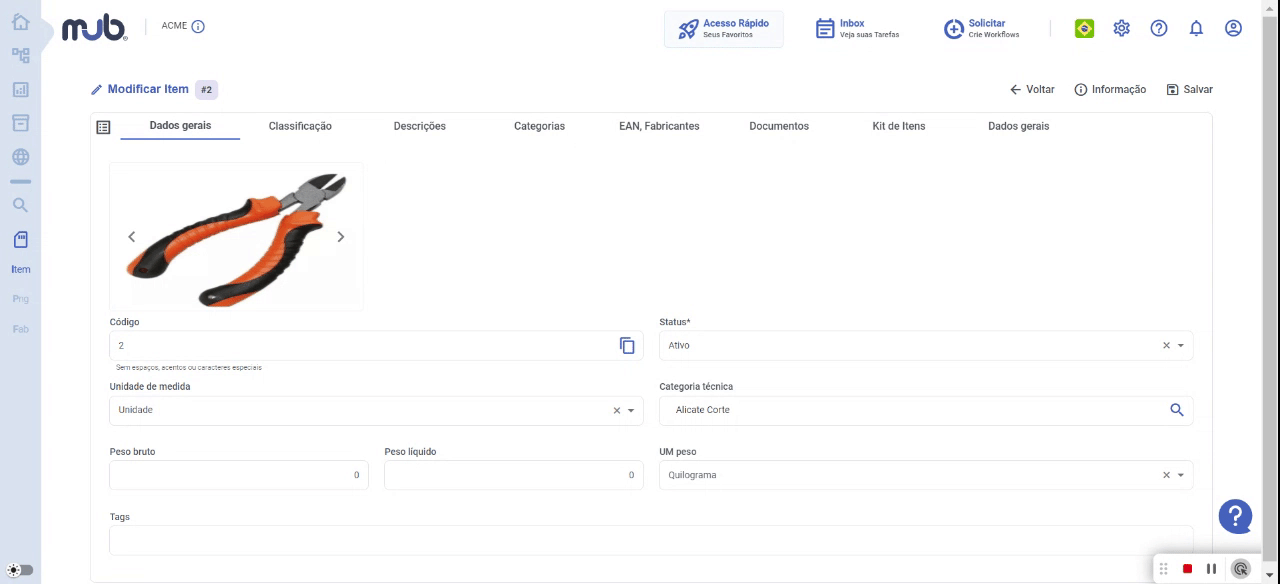
Task: Click the search magnifier in left sidebar
Action: coord(20,205)
